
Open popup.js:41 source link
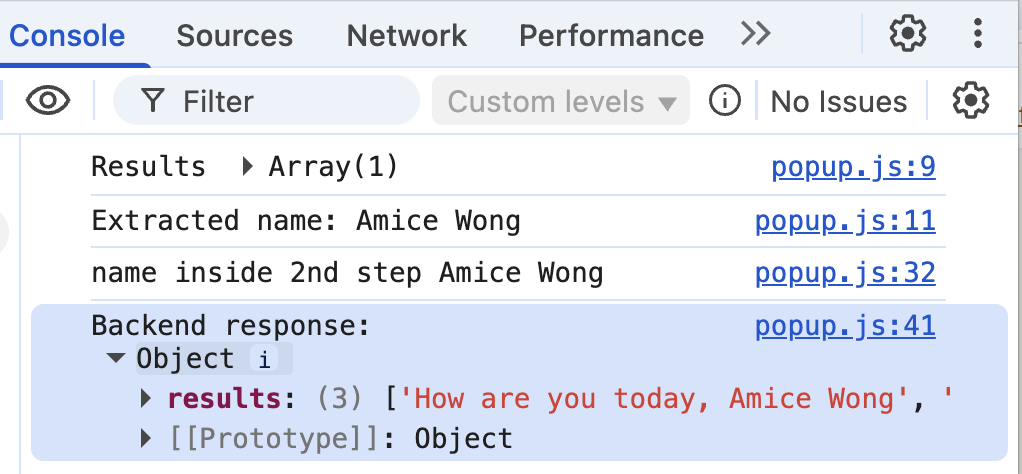click(x=845, y=326)
